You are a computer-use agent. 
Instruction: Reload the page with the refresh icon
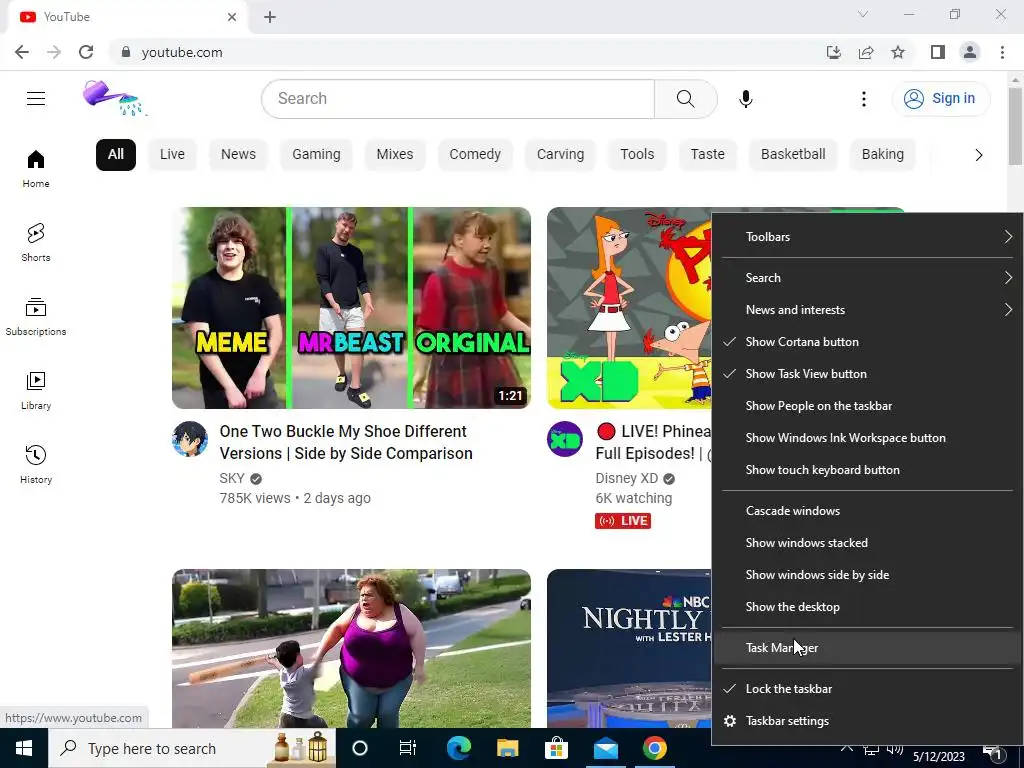[x=86, y=52]
